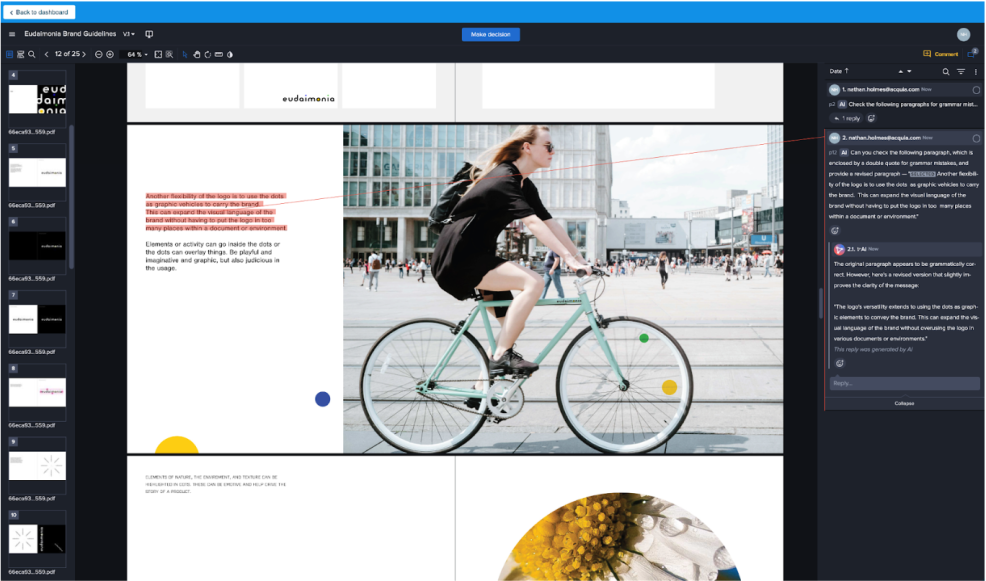Open the V.1 version dropdown
This screenshot has width=986, height=581.
[x=129, y=35]
